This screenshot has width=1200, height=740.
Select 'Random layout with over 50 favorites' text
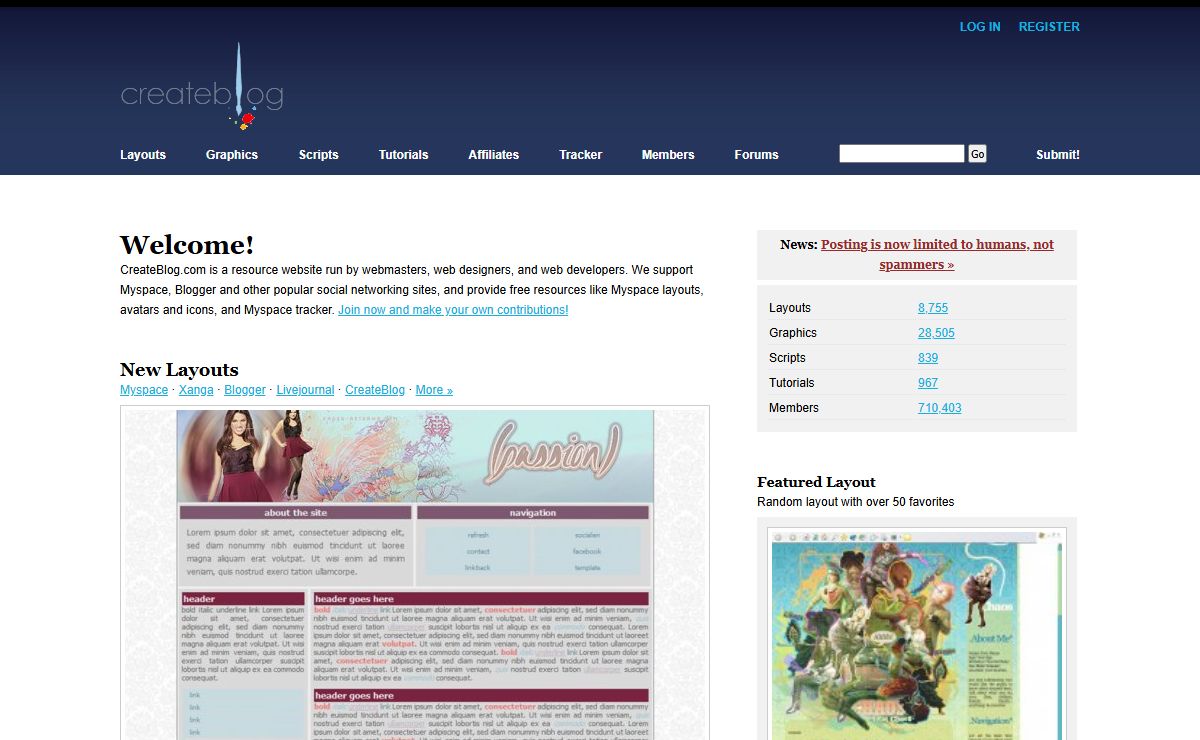point(855,502)
